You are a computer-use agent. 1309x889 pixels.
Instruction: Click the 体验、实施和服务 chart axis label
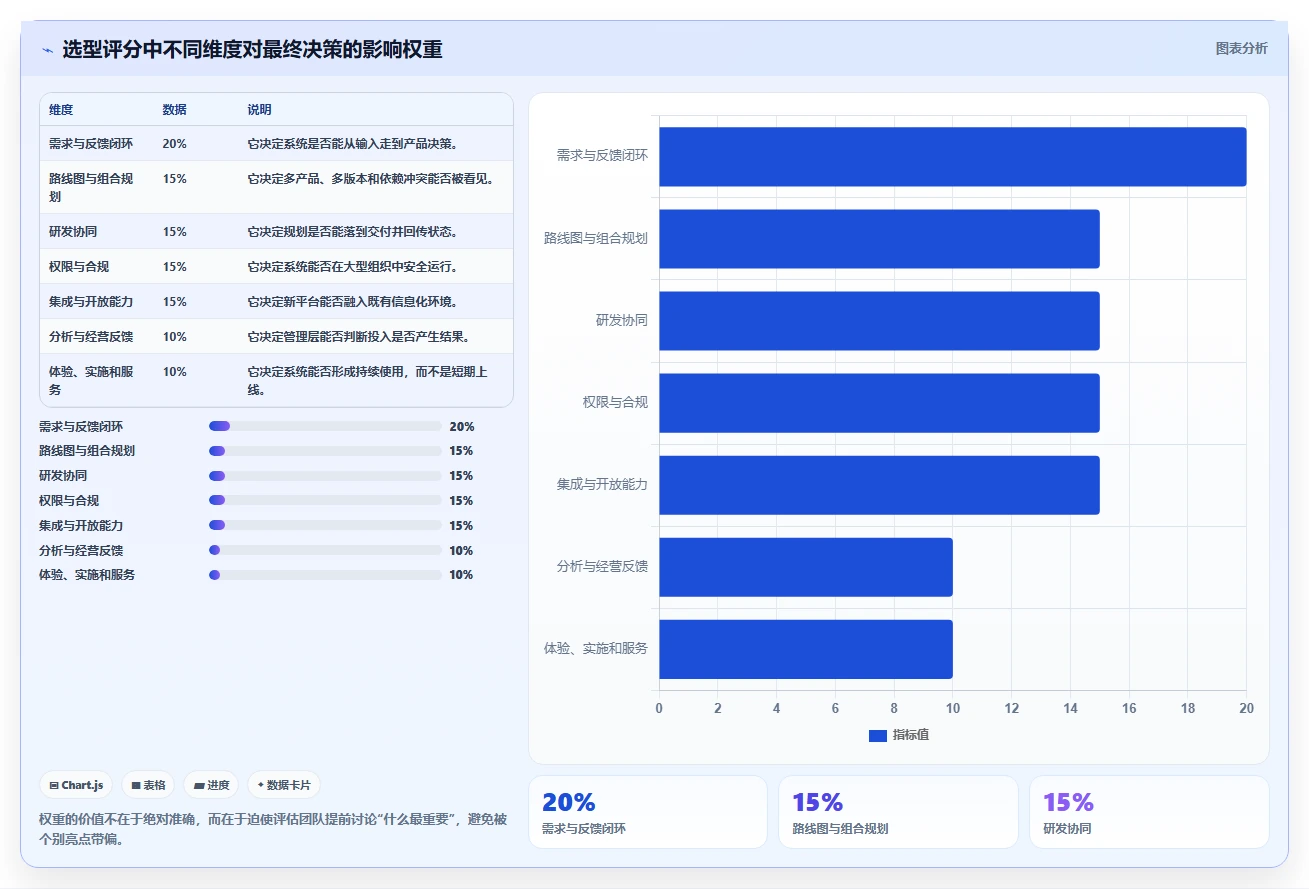[x=596, y=649]
